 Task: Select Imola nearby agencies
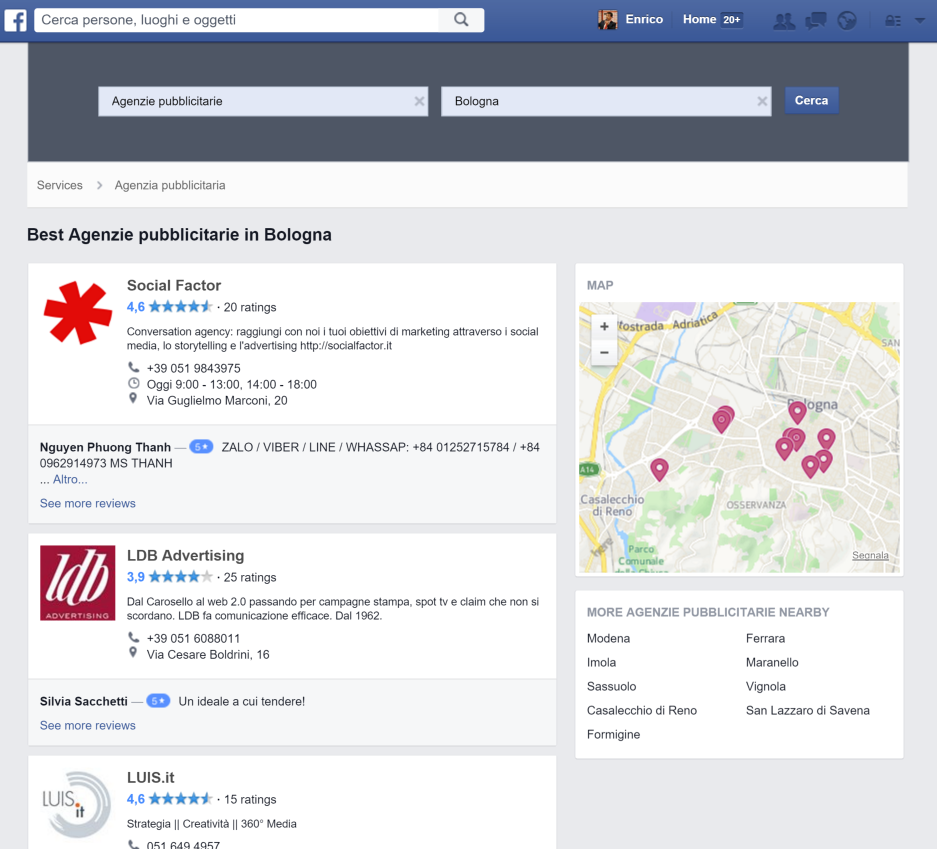(601, 662)
